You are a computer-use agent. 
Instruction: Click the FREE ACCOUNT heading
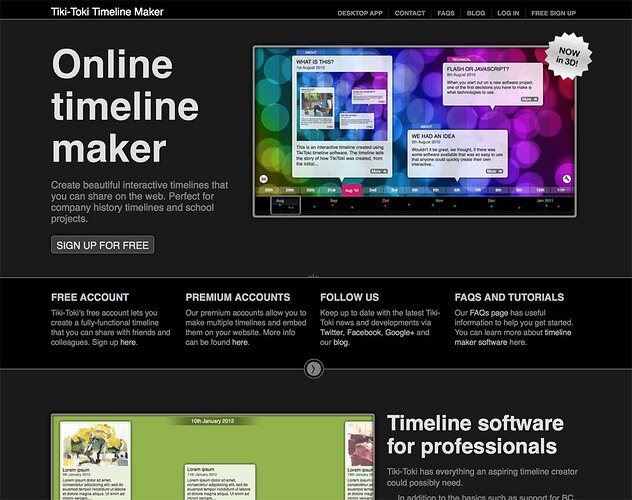click(90, 297)
